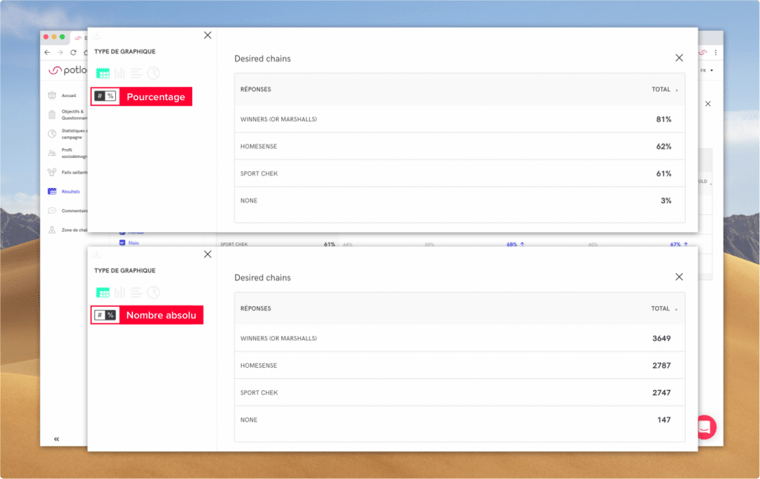
Task: Select horizontal bar chart in percentage panel
Action: click(137, 73)
